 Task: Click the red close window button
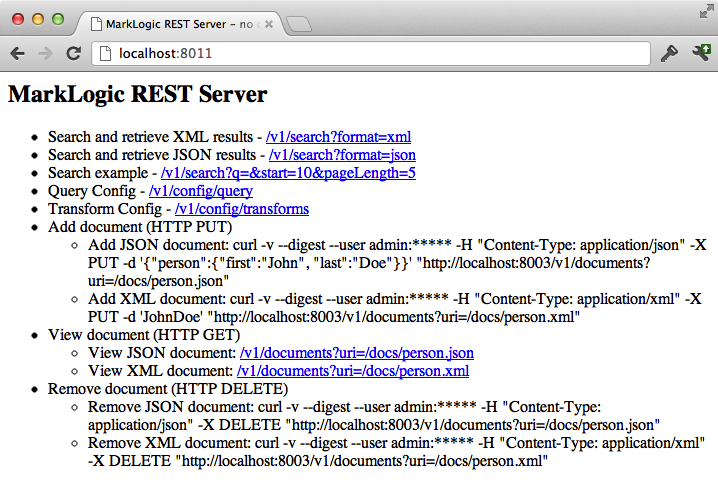18,19
